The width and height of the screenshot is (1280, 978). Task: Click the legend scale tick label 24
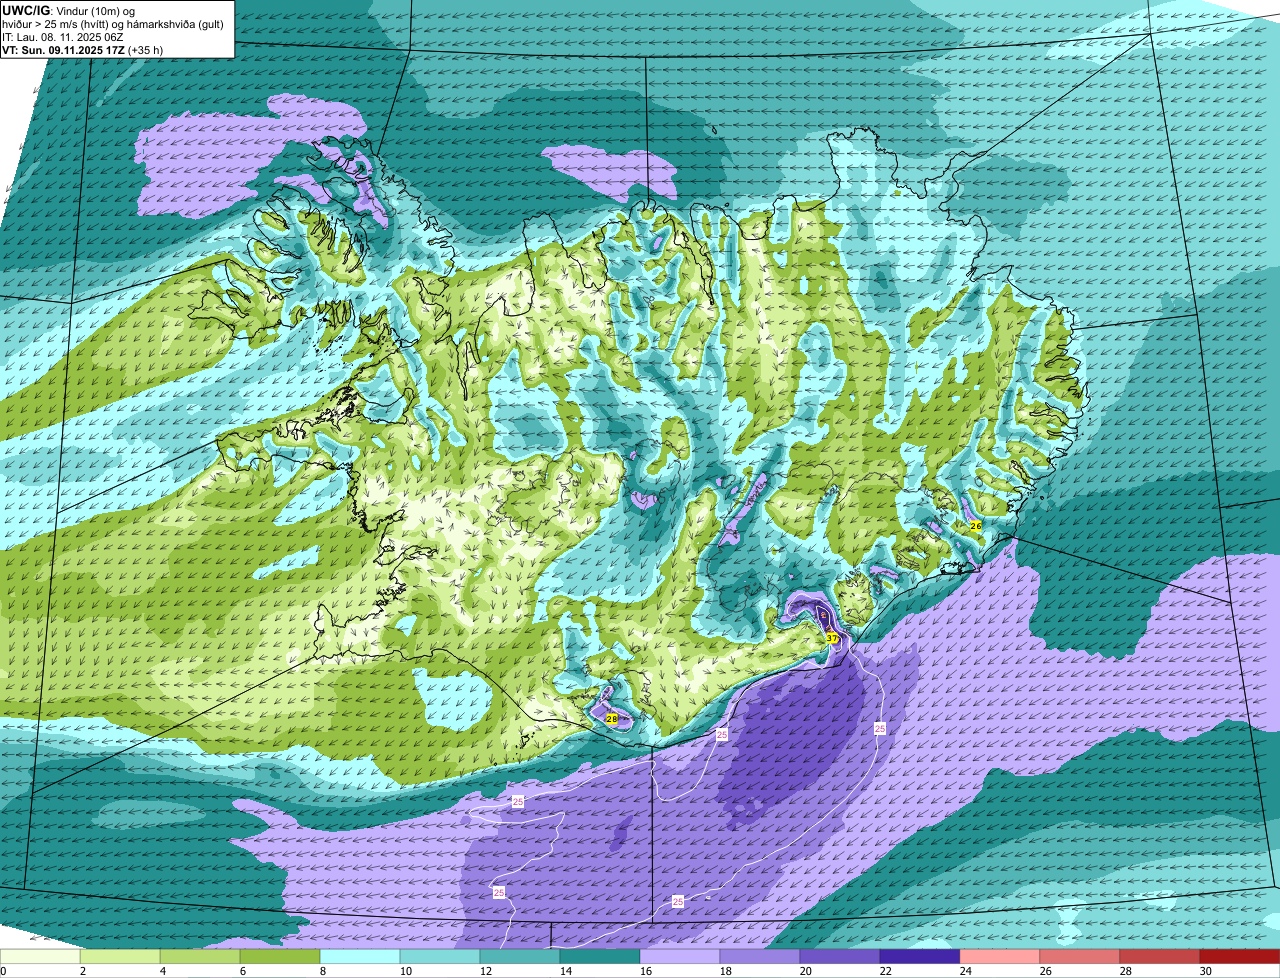click(966, 971)
